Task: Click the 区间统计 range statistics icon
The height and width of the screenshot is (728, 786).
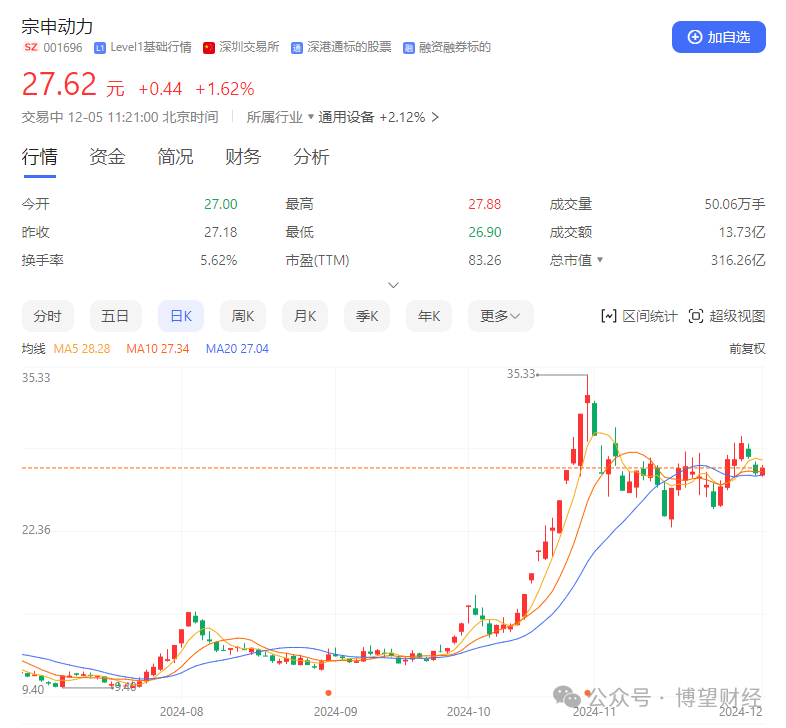Action: (609, 316)
